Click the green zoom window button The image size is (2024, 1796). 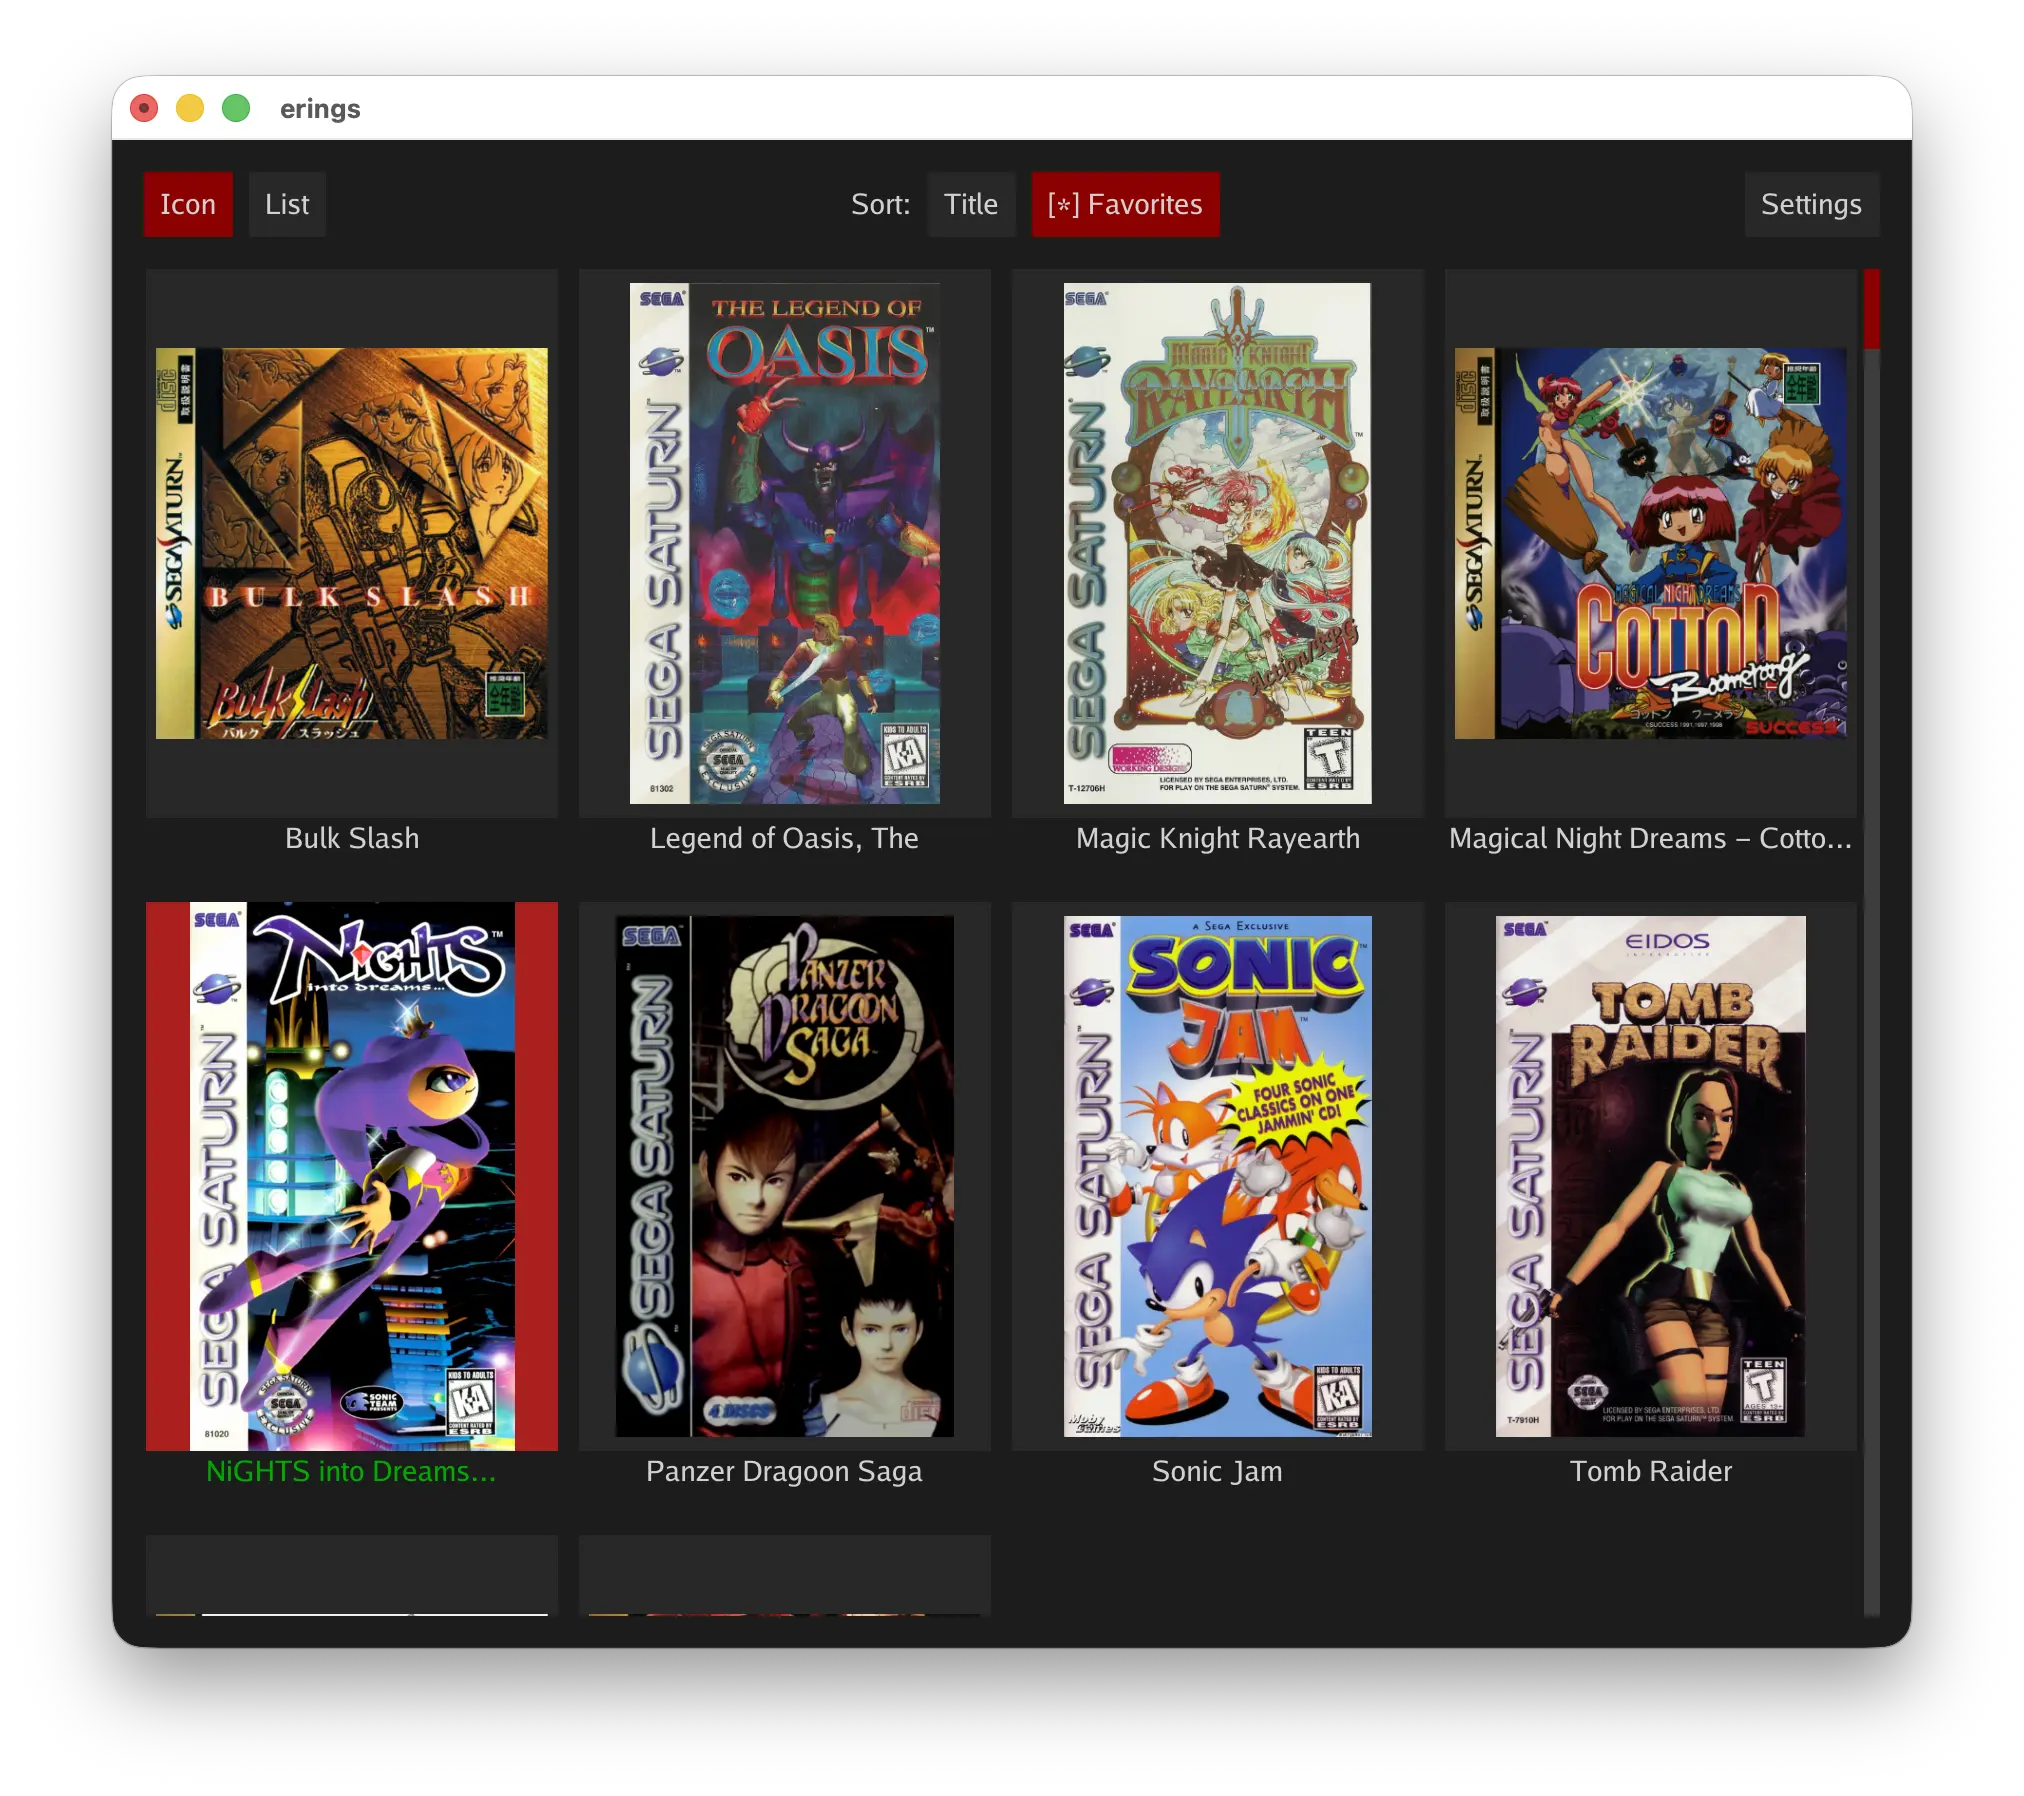tap(236, 108)
